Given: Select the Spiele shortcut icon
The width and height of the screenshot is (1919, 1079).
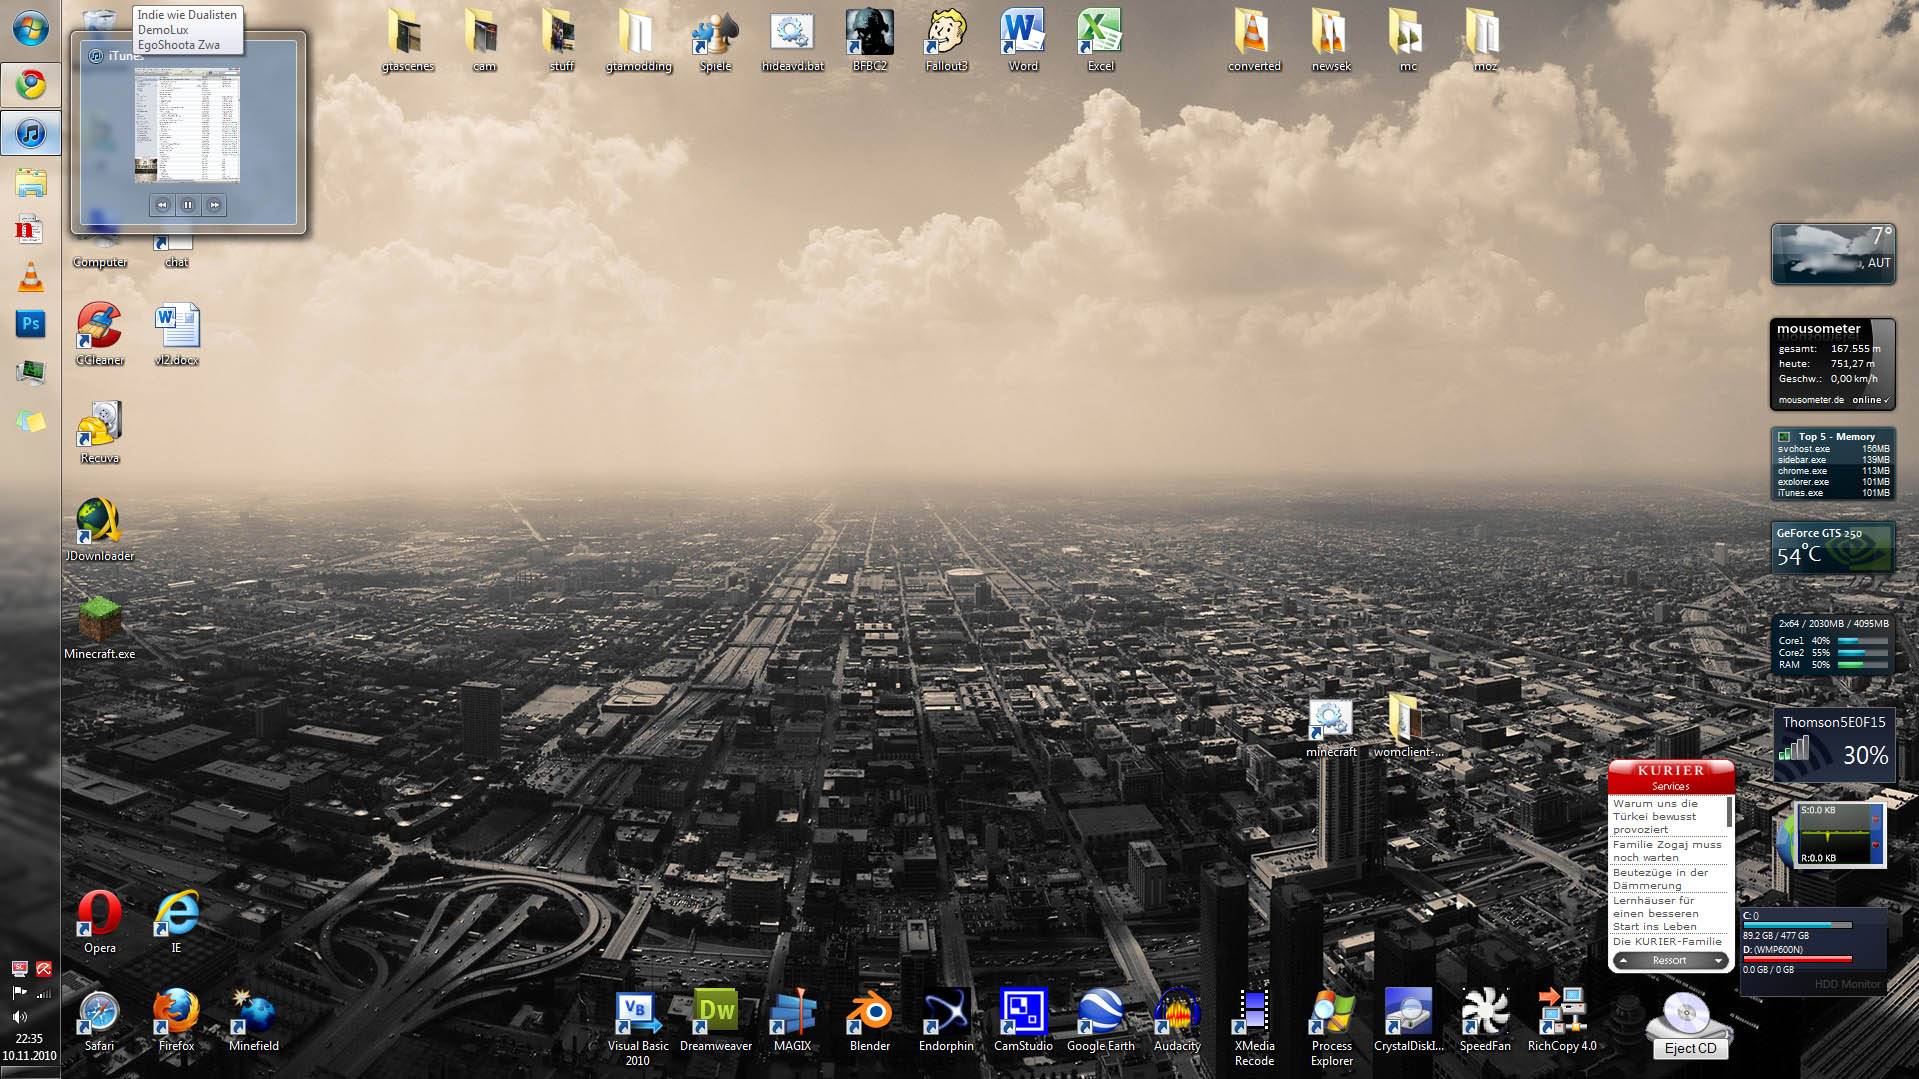Looking at the screenshot, I should [x=715, y=41].
